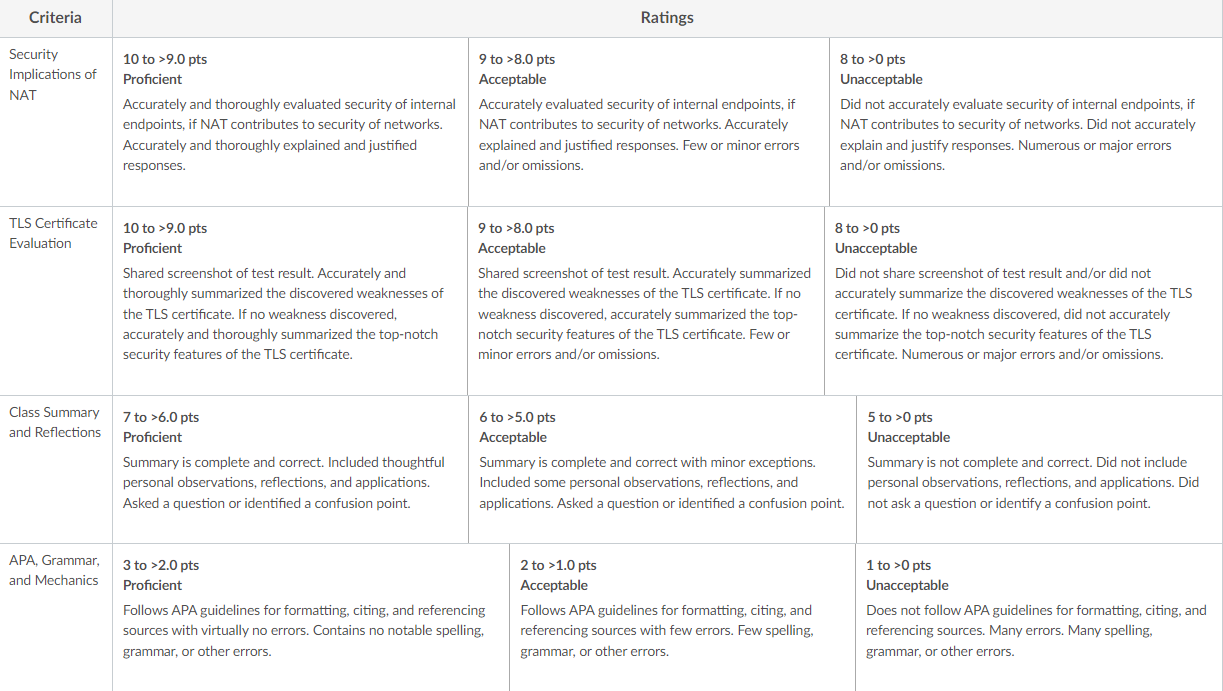
Task: Select the APA, Grammar, and Mechanics criterion
Action: [x=56, y=617]
